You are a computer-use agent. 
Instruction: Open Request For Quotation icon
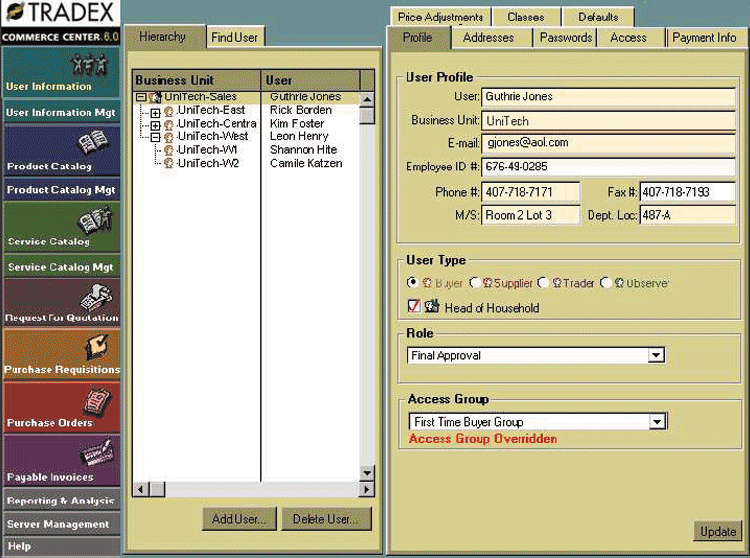click(x=96, y=296)
